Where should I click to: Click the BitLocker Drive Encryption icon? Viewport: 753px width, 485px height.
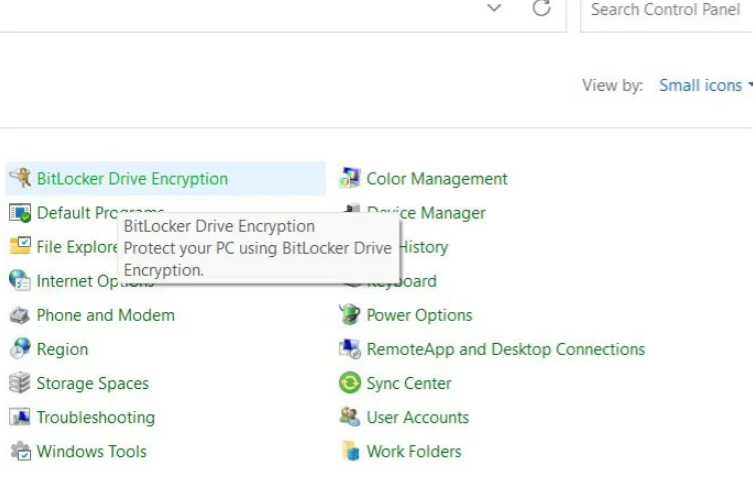pyautogui.click(x=20, y=179)
